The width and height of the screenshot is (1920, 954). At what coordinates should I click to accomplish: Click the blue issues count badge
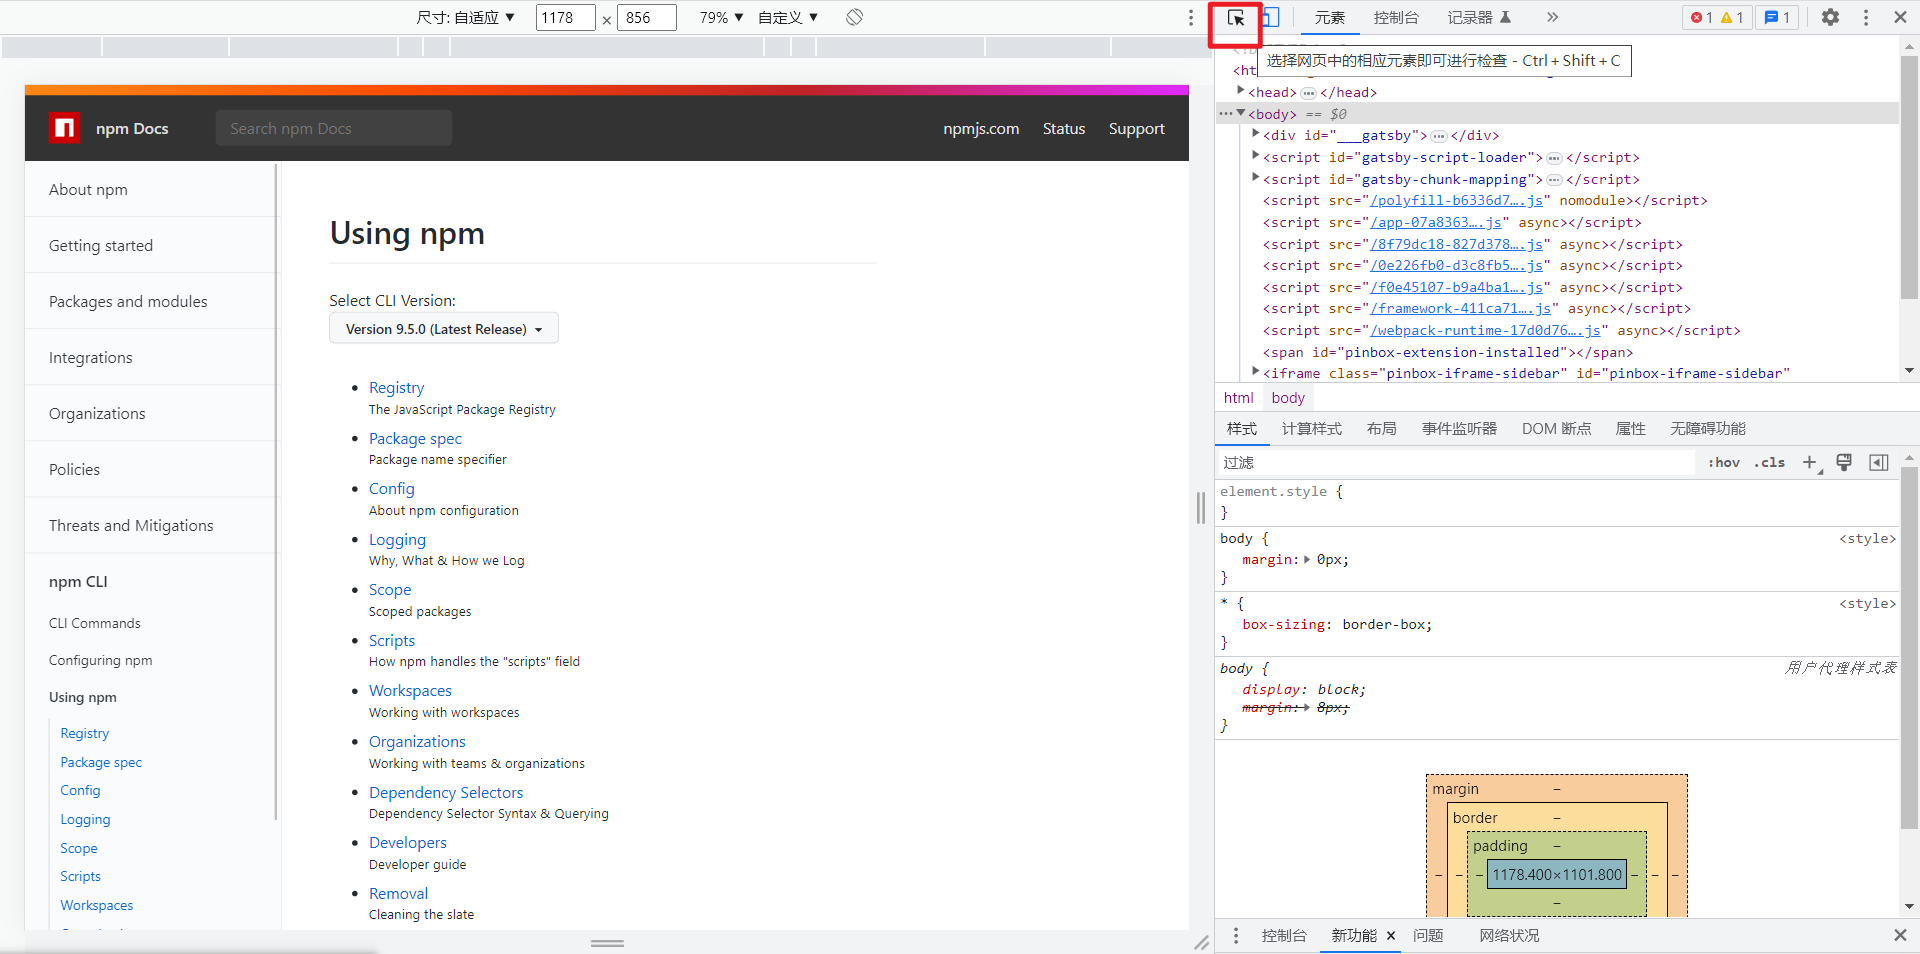pos(1778,17)
